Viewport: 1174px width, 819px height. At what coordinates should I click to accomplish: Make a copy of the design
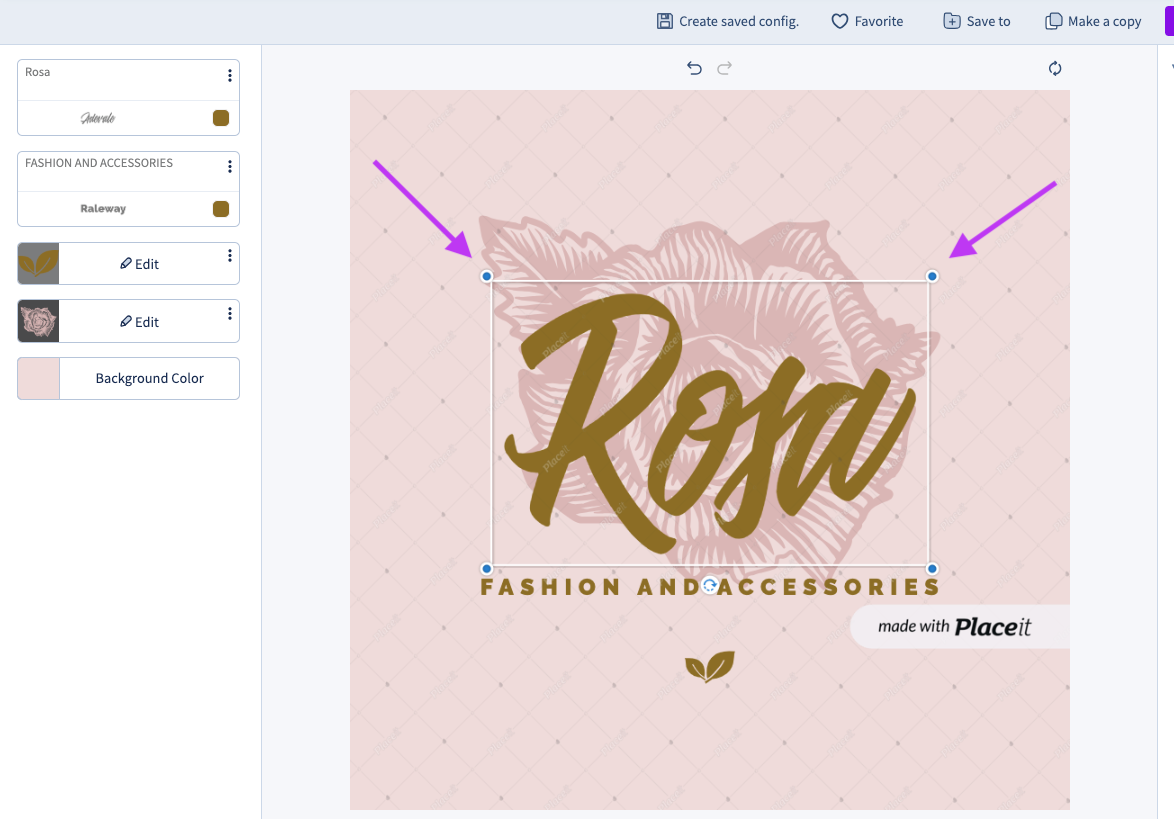point(1093,21)
